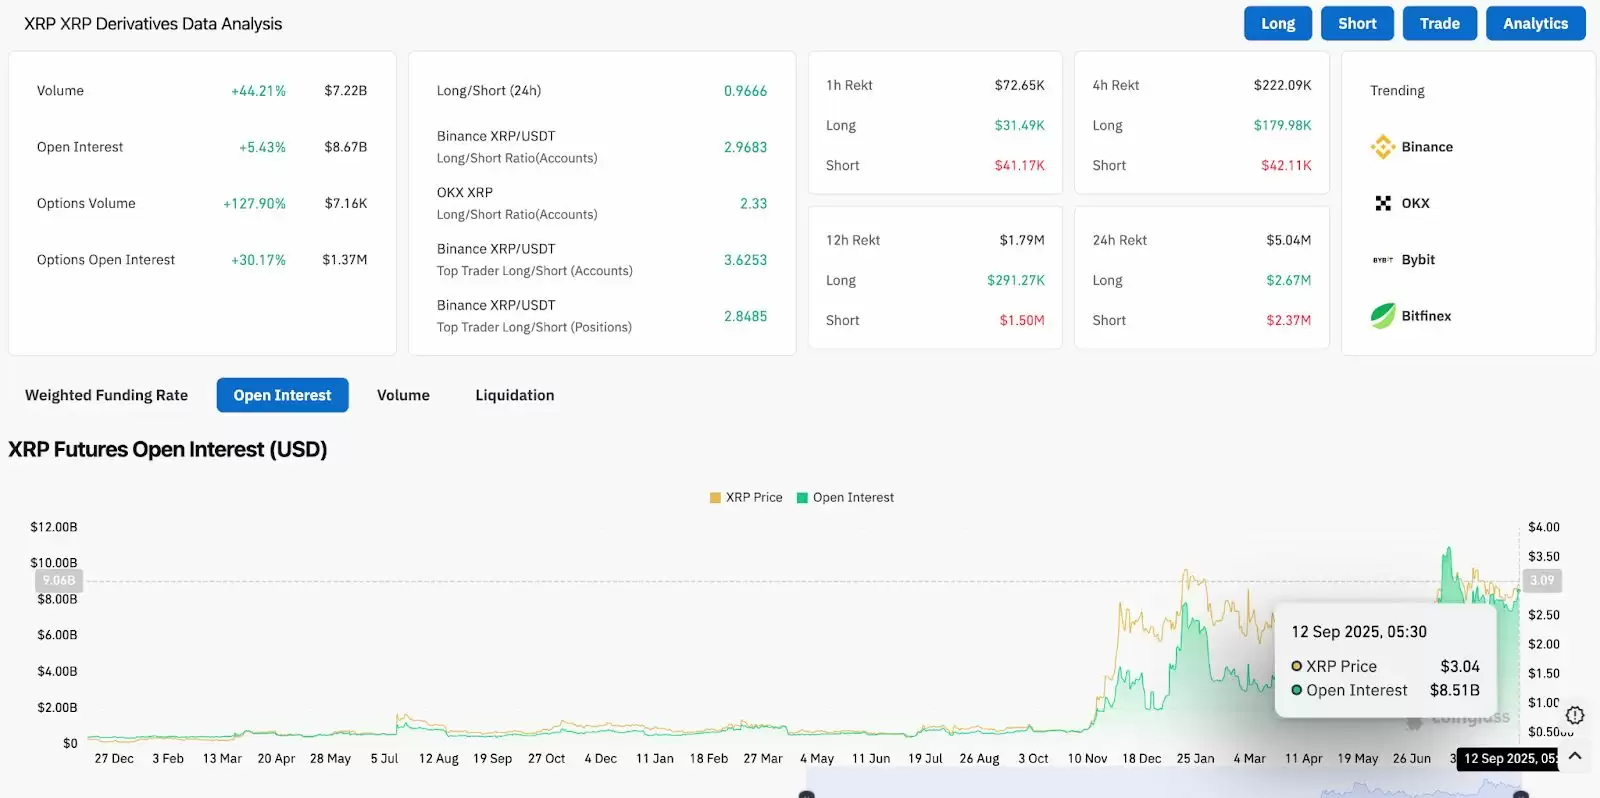Image resolution: width=1600 pixels, height=798 pixels.
Task: Click the OKX logo icon
Action: 1383,203
